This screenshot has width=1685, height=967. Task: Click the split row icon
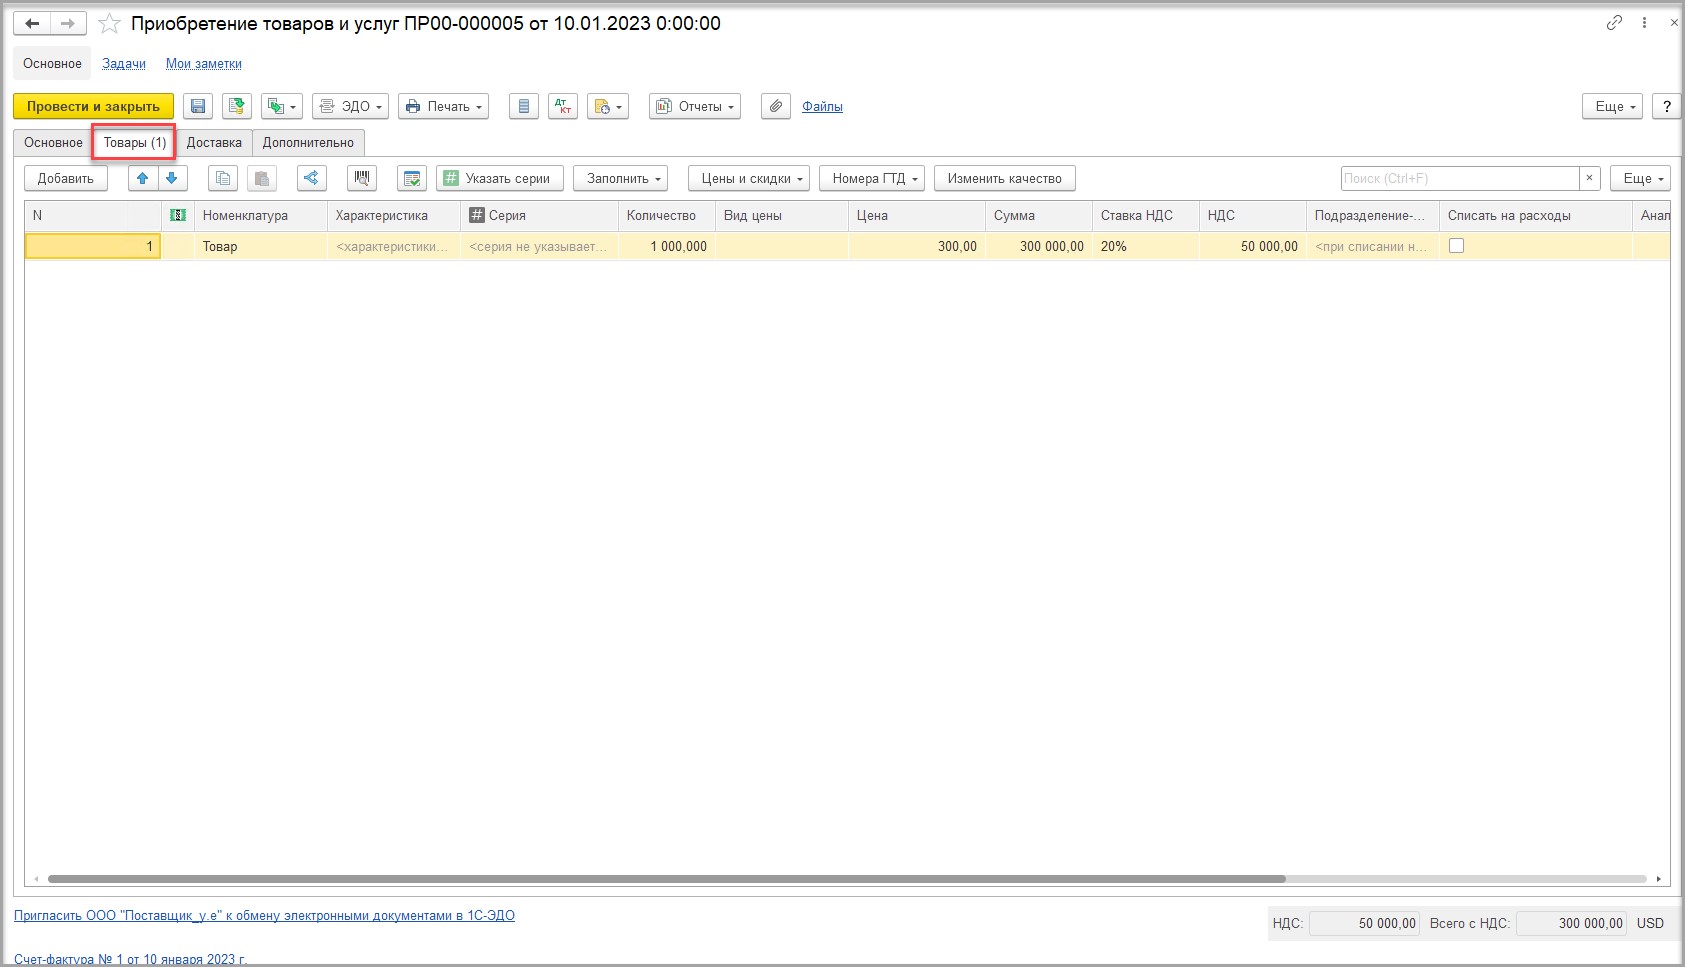click(x=312, y=179)
